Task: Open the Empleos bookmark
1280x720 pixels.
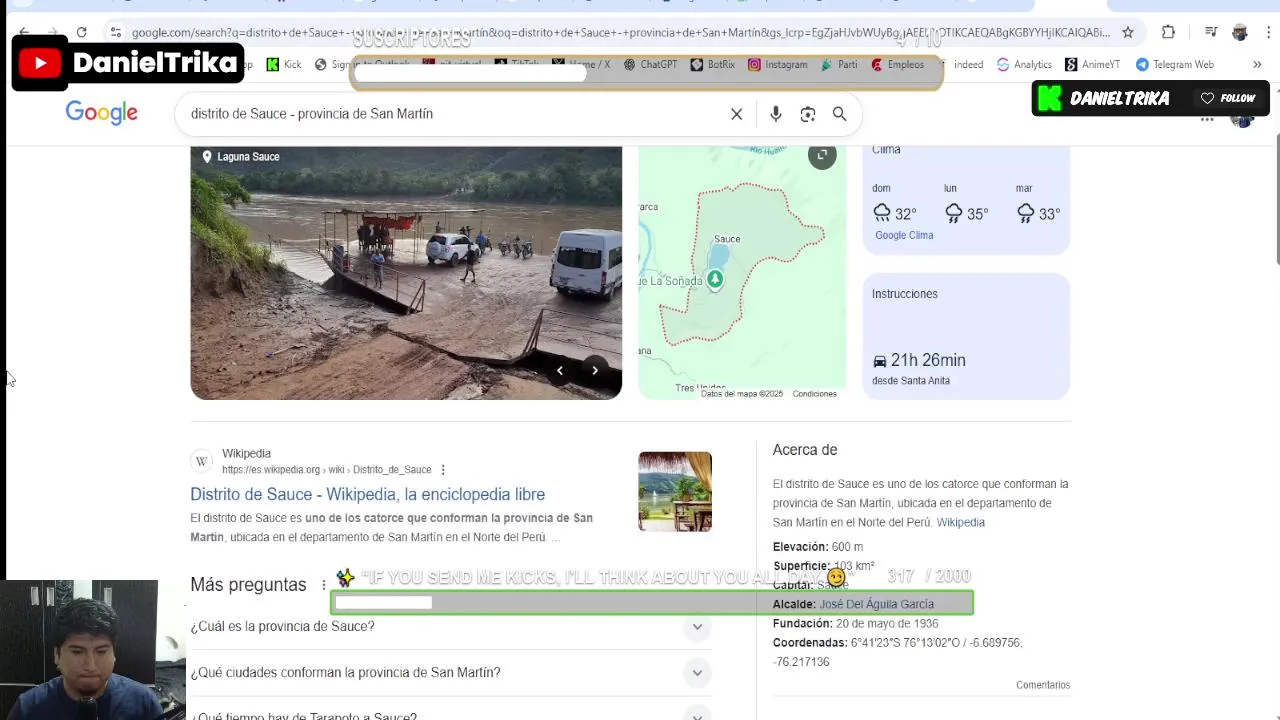Action: (897, 64)
